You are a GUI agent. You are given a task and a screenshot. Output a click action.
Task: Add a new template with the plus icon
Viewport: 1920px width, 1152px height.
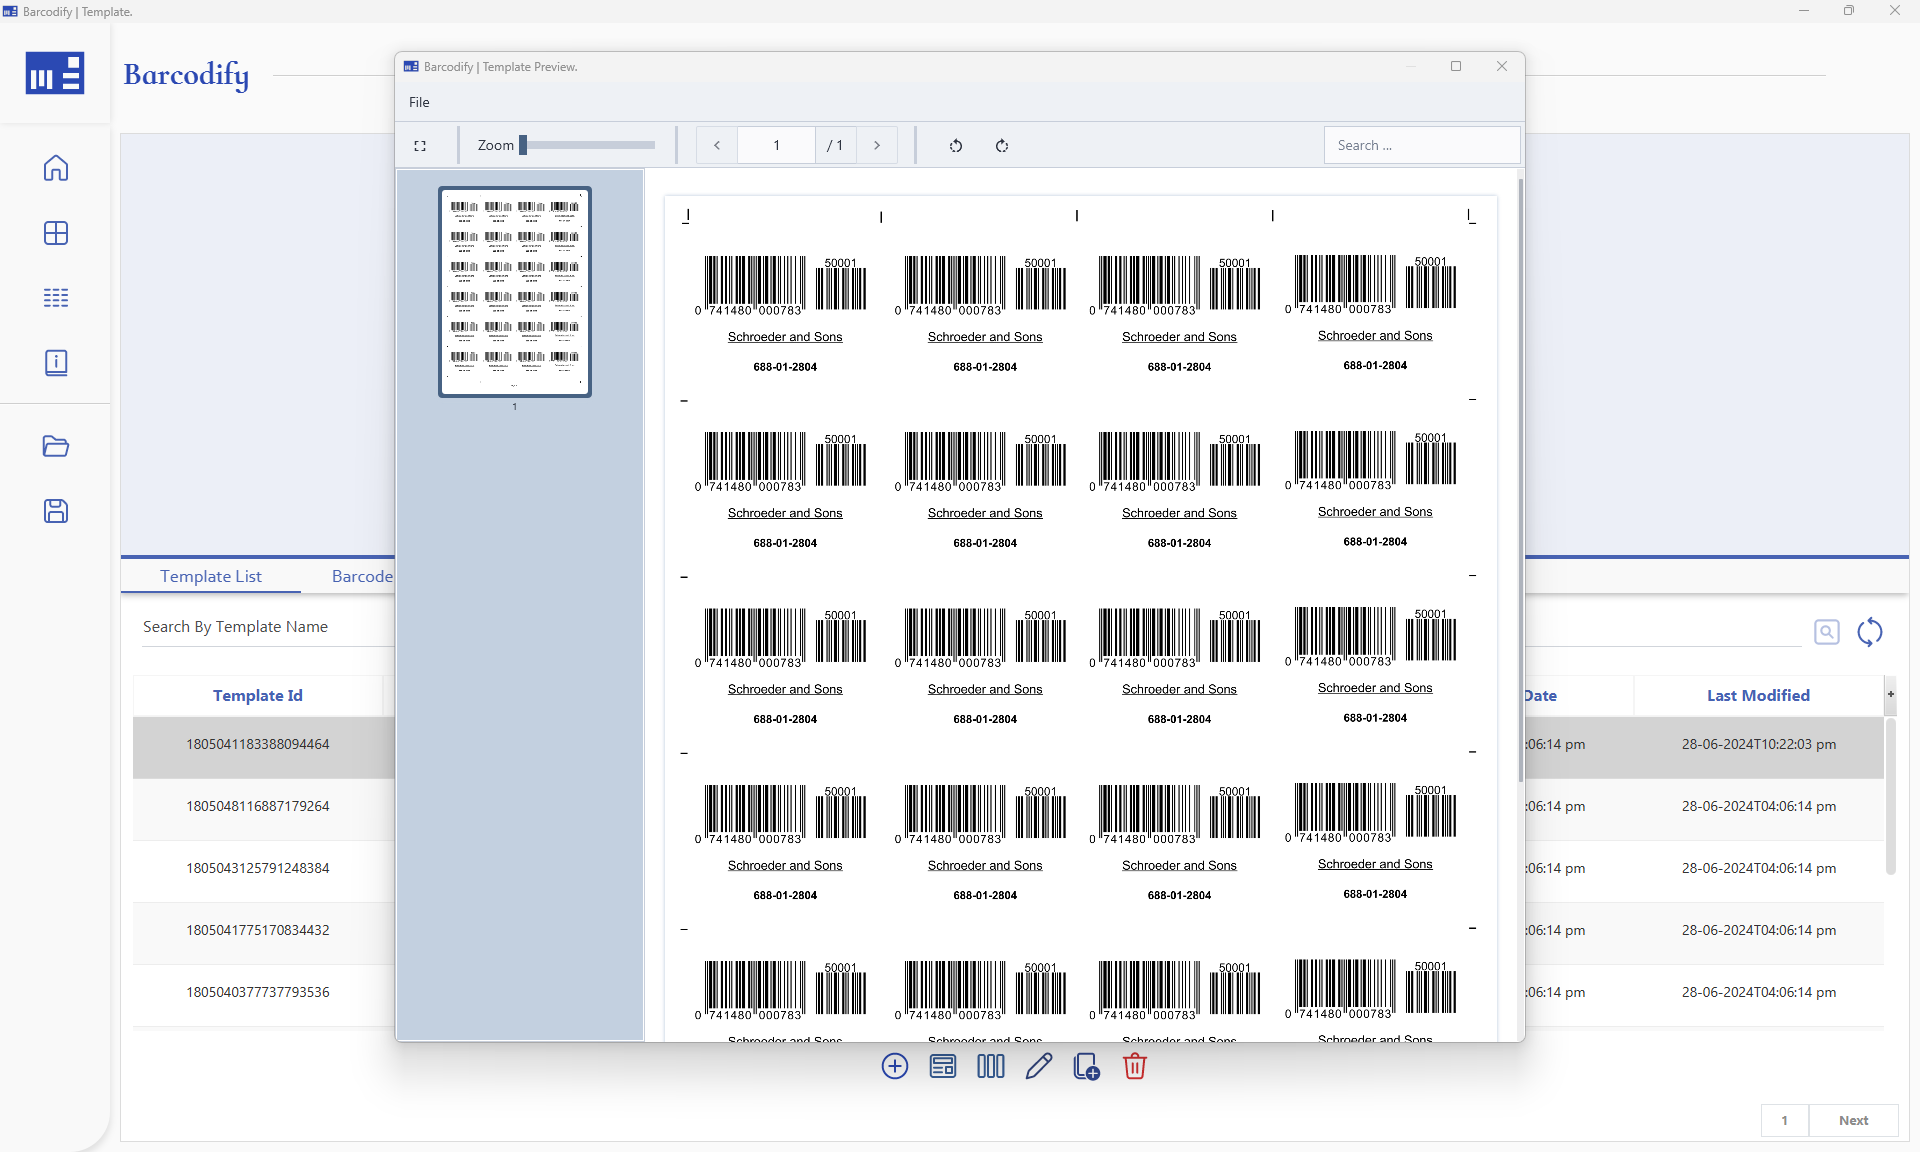pyautogui.click(x=894, y=1066)
